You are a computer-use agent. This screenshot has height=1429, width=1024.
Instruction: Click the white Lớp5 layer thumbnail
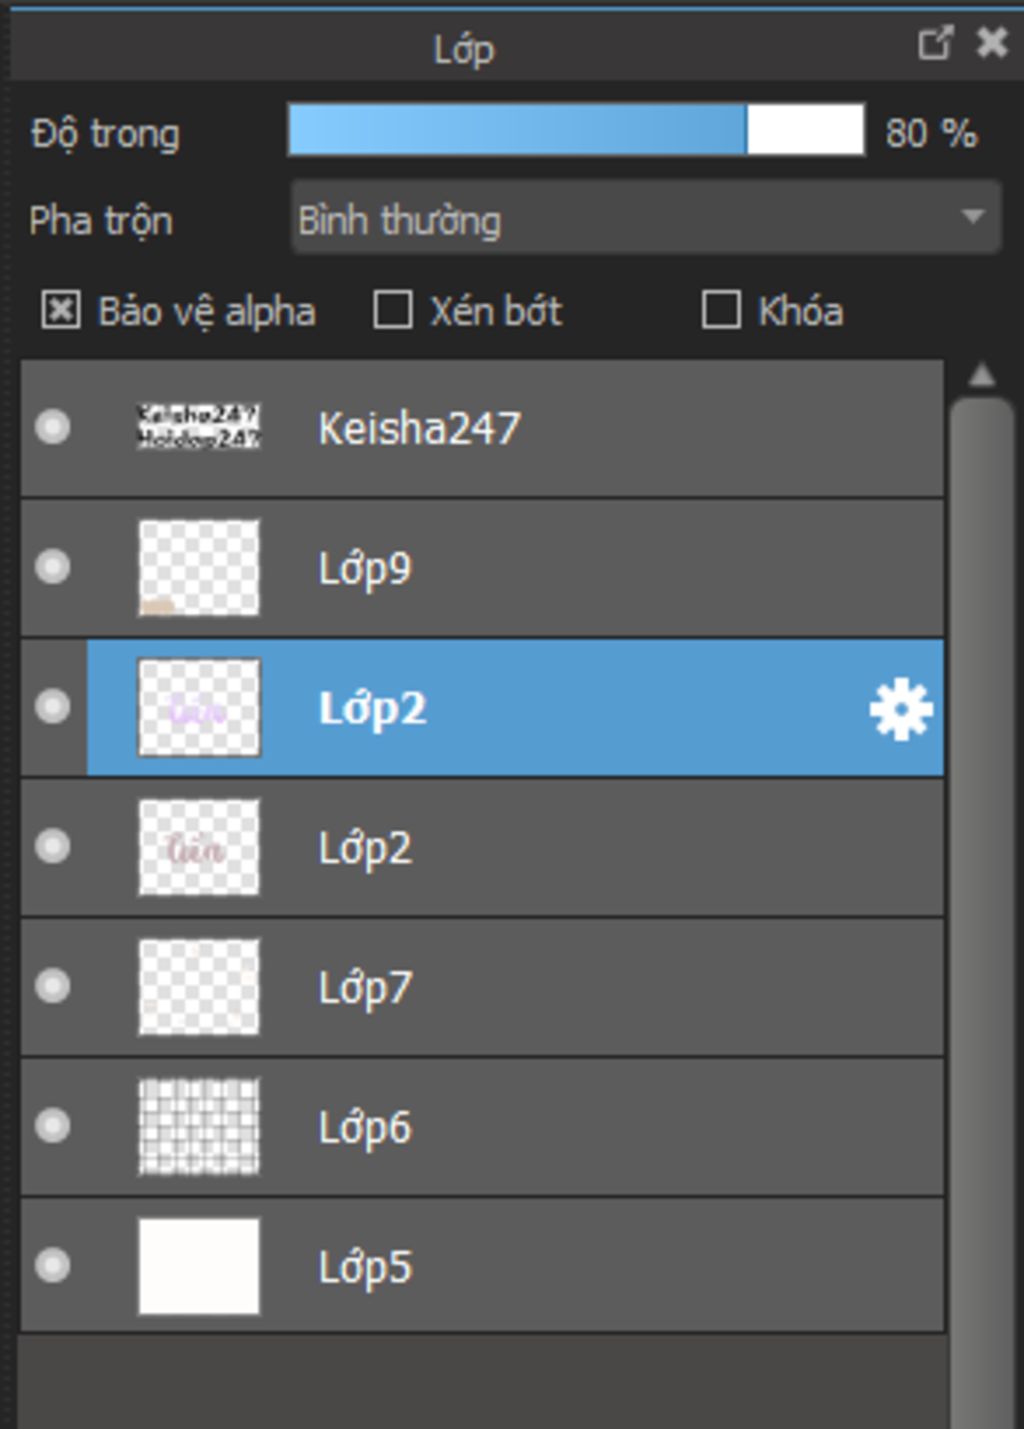tap(199, 1266)
